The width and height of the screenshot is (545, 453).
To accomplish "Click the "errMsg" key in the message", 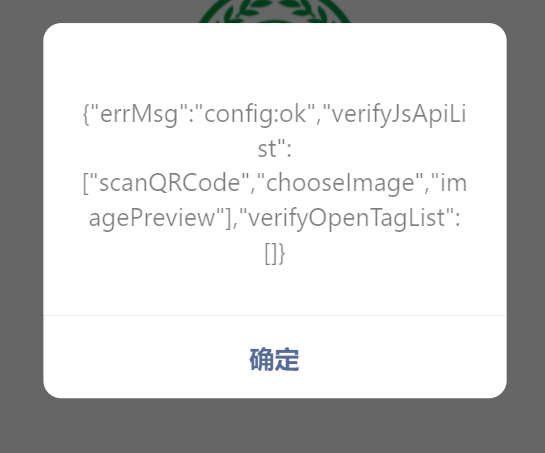I will [x=139, y=114].
